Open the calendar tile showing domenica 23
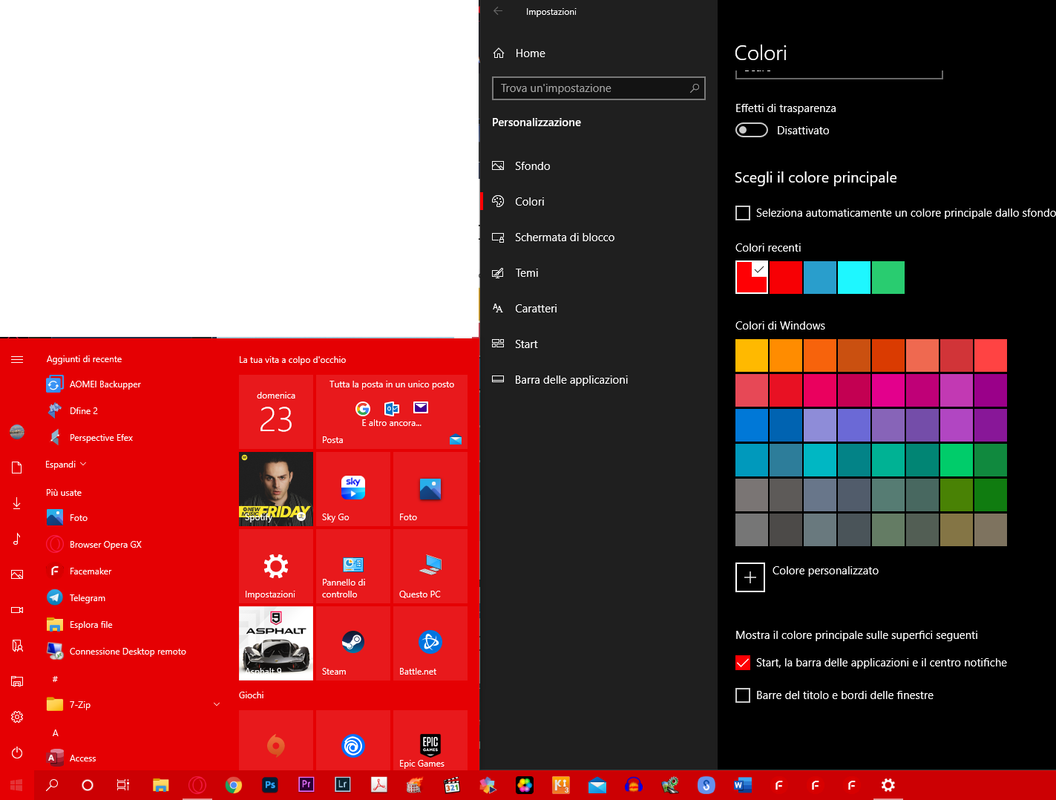1056x800 pixels. (276, 412)
